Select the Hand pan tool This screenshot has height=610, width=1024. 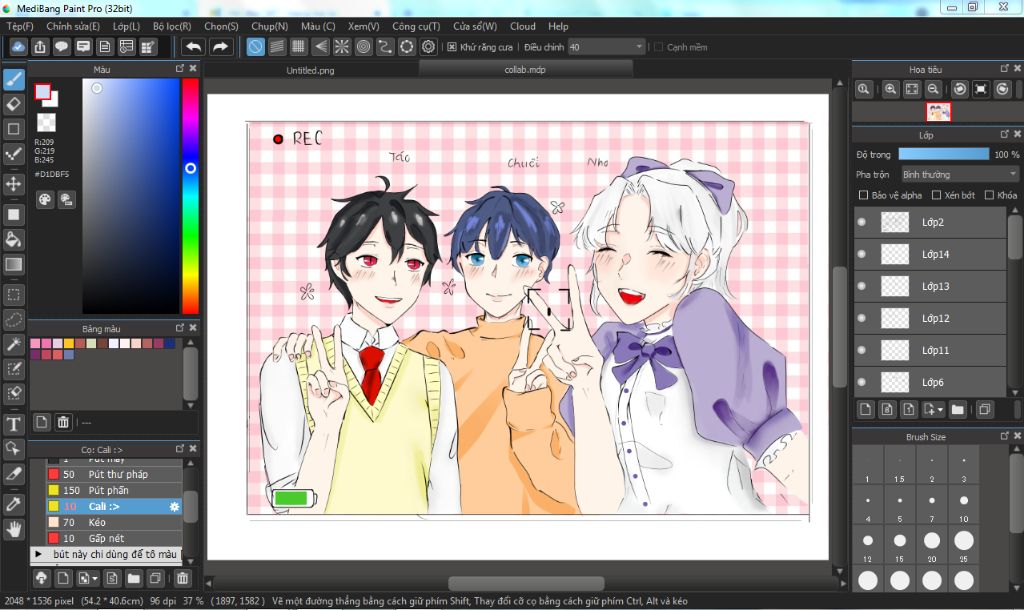tap(14, 528)
